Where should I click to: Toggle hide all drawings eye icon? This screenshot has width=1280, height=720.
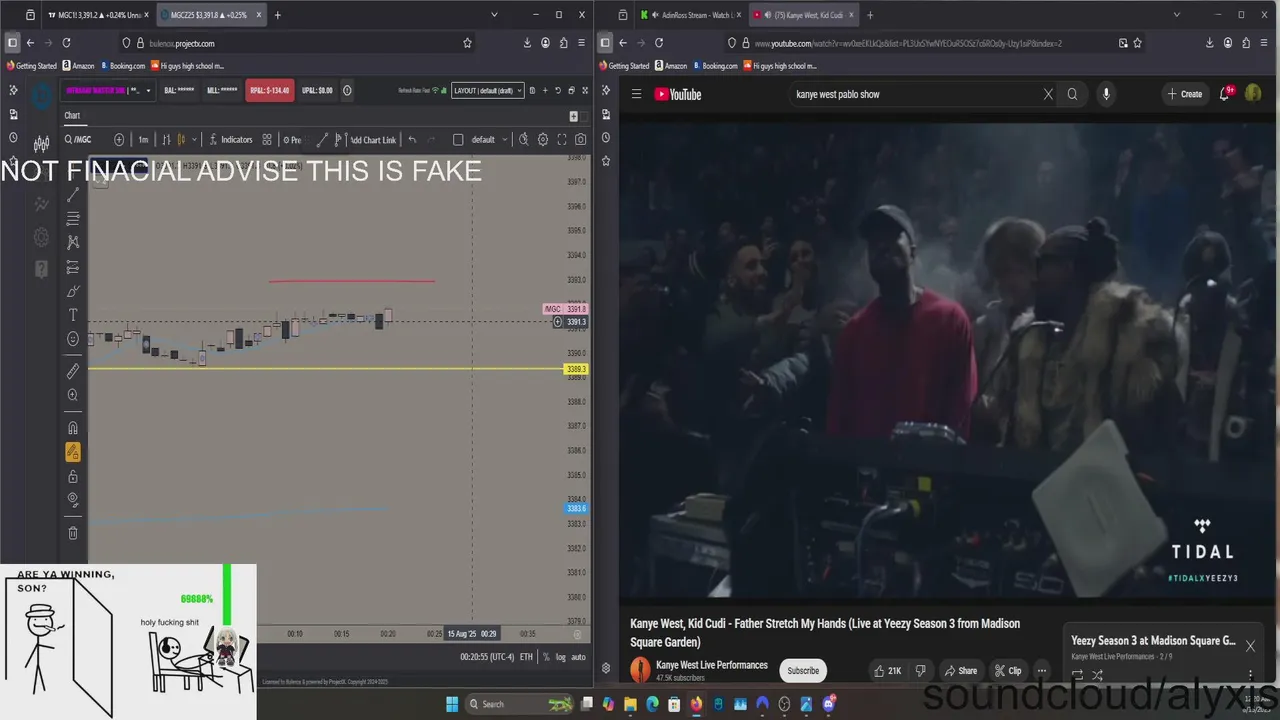tap(73, 500)
